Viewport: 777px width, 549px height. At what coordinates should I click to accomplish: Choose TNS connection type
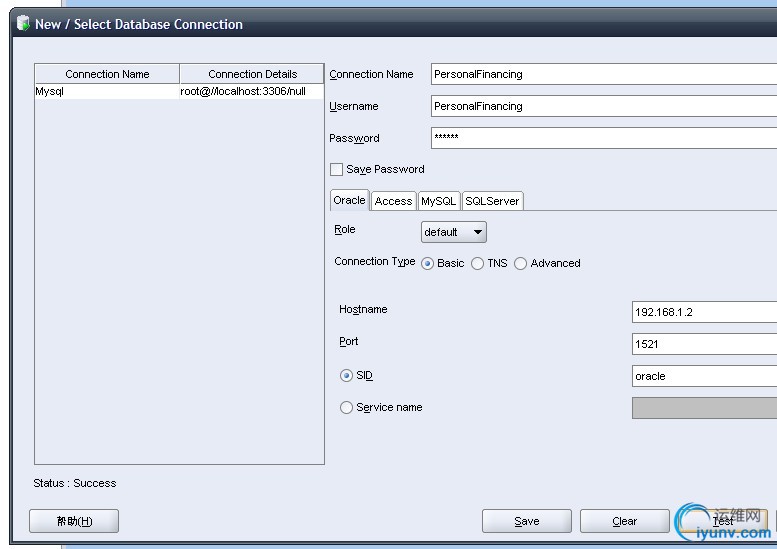pyautogui.click(x=478, y=264)
